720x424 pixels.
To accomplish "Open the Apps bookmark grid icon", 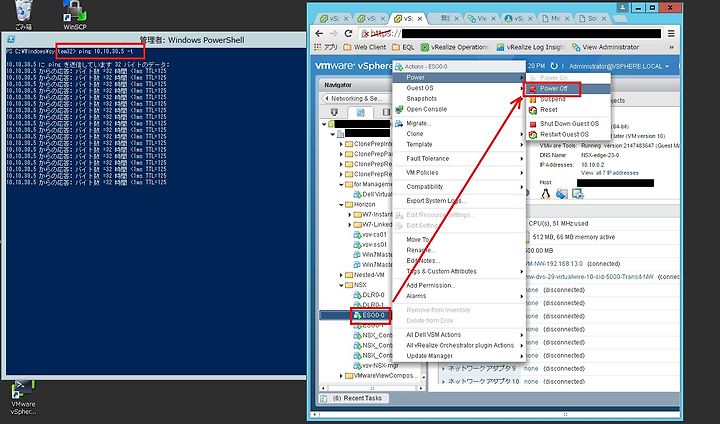I will (317, 47).
